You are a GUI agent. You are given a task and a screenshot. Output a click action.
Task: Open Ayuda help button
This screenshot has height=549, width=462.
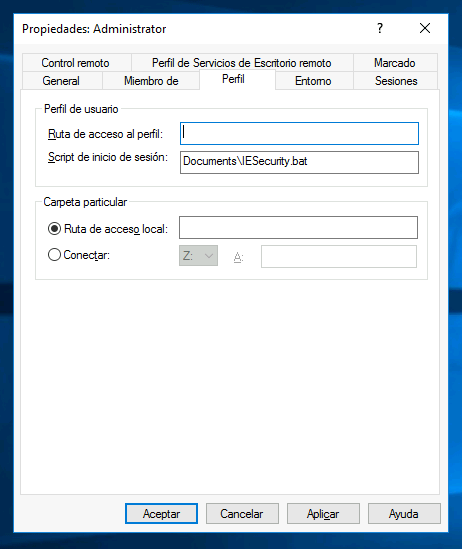pos(404,514)
